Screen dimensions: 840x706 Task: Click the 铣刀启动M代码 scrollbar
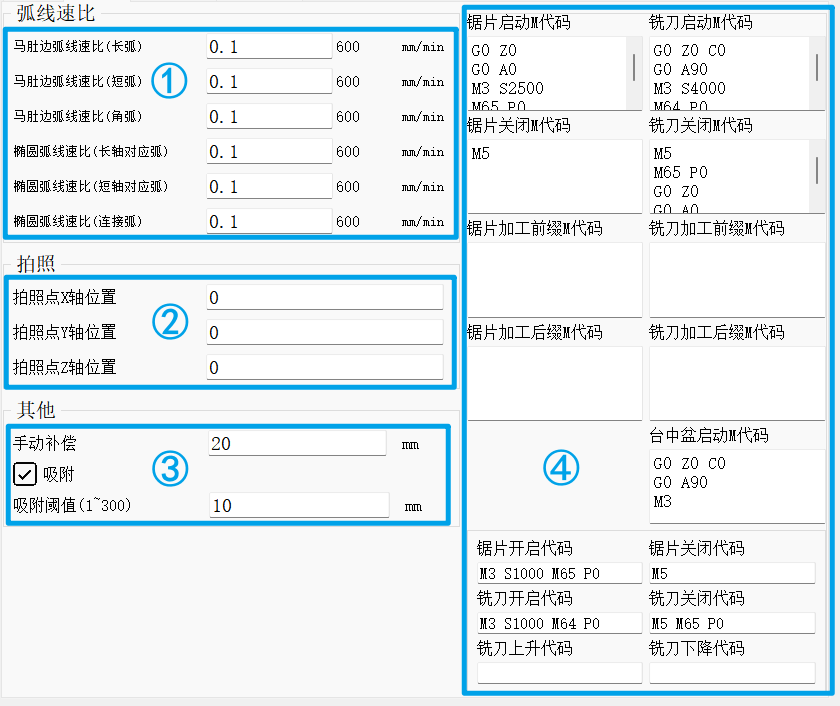click(817, 68)
